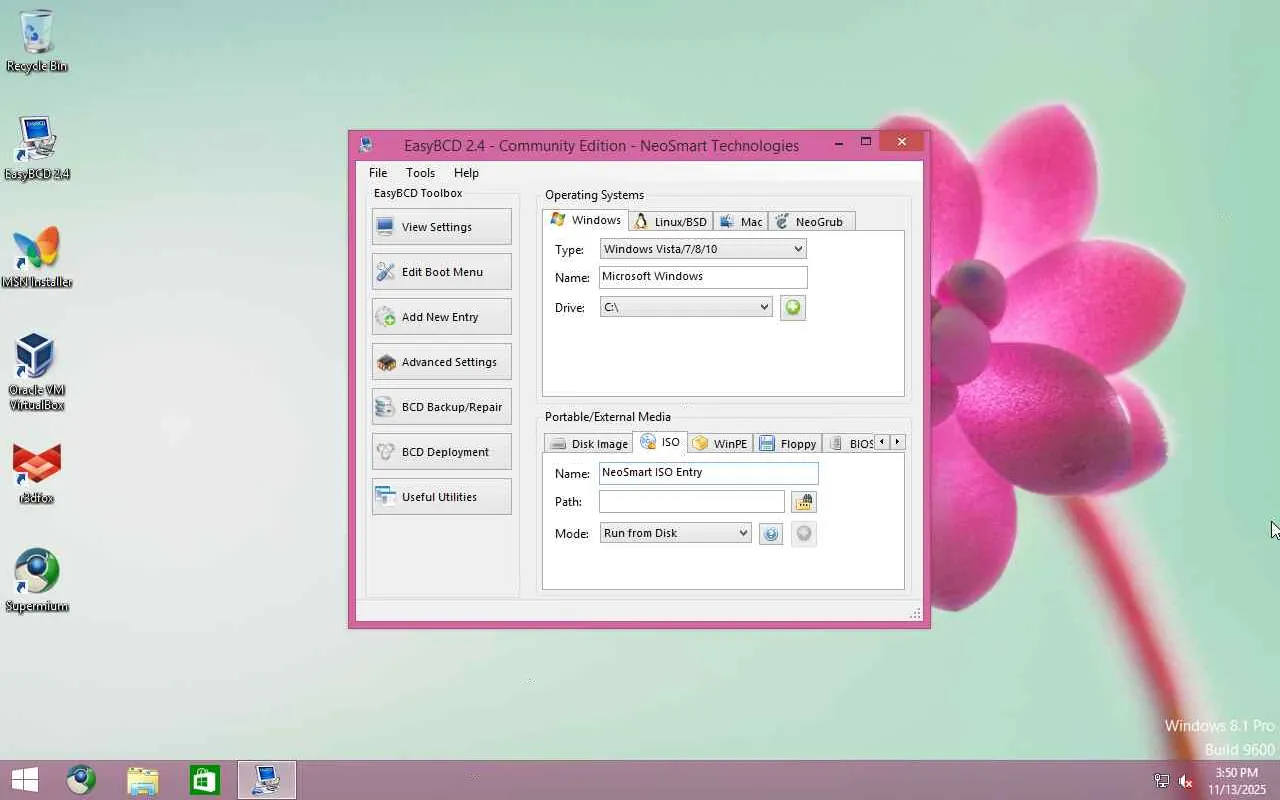Click the EasyBCD taskbar button
Image resolution: width=1280 pixels, height=800 pixels.
pos(267,780)
